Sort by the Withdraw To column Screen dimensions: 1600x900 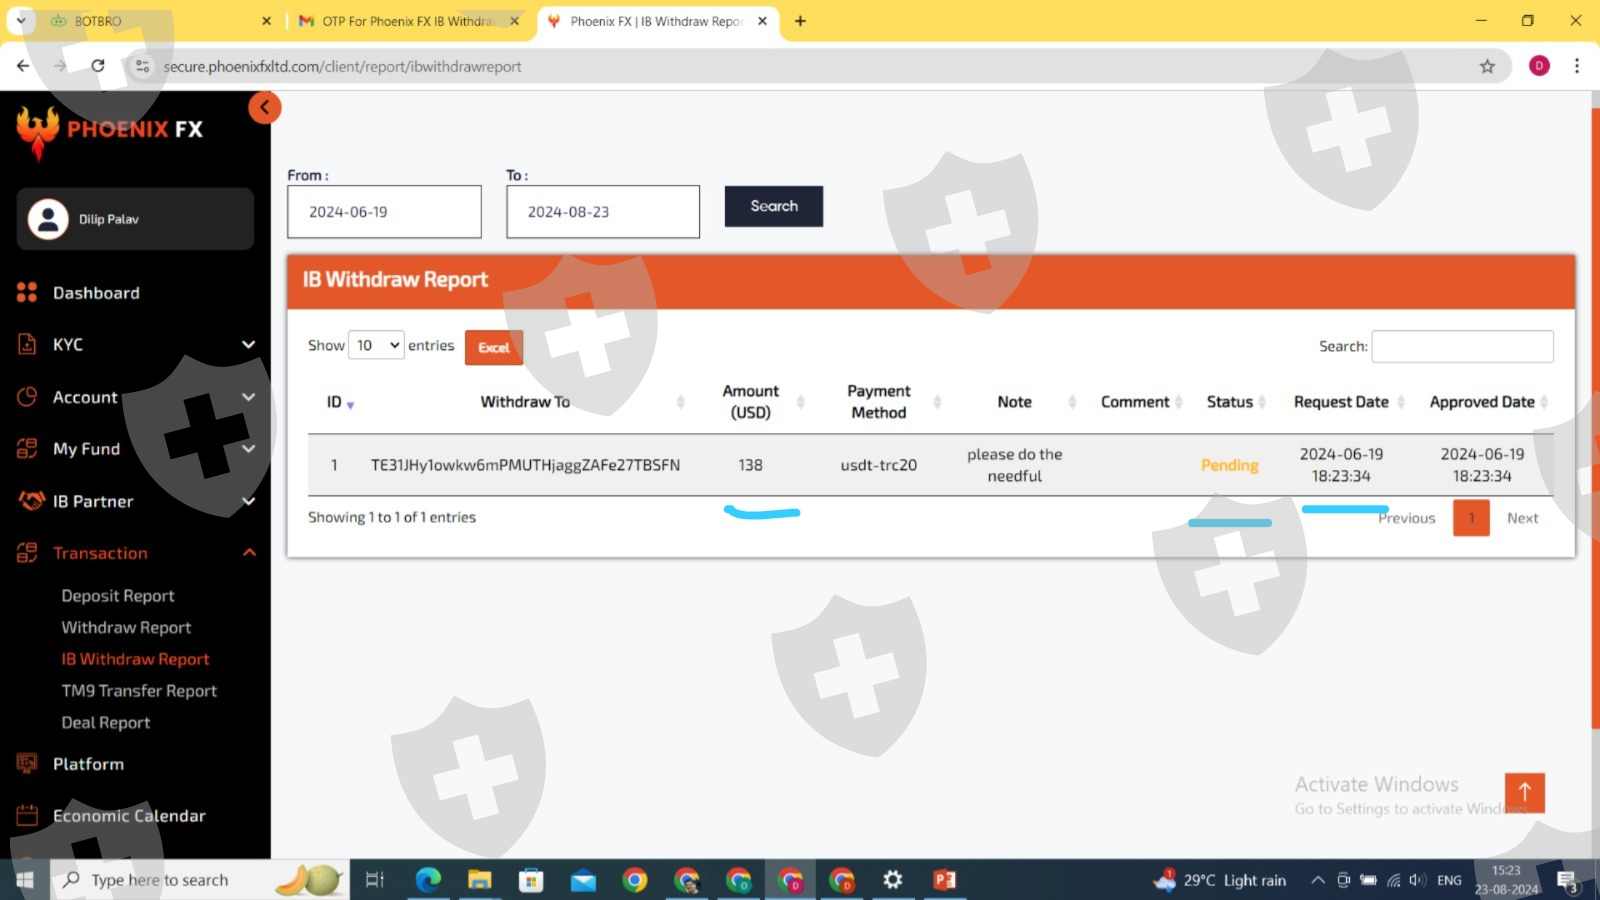[525, 402]
